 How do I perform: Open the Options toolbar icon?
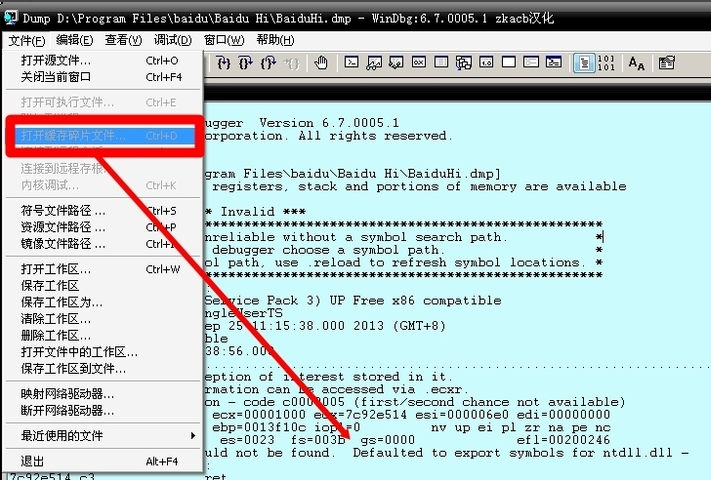click(667, 63)
